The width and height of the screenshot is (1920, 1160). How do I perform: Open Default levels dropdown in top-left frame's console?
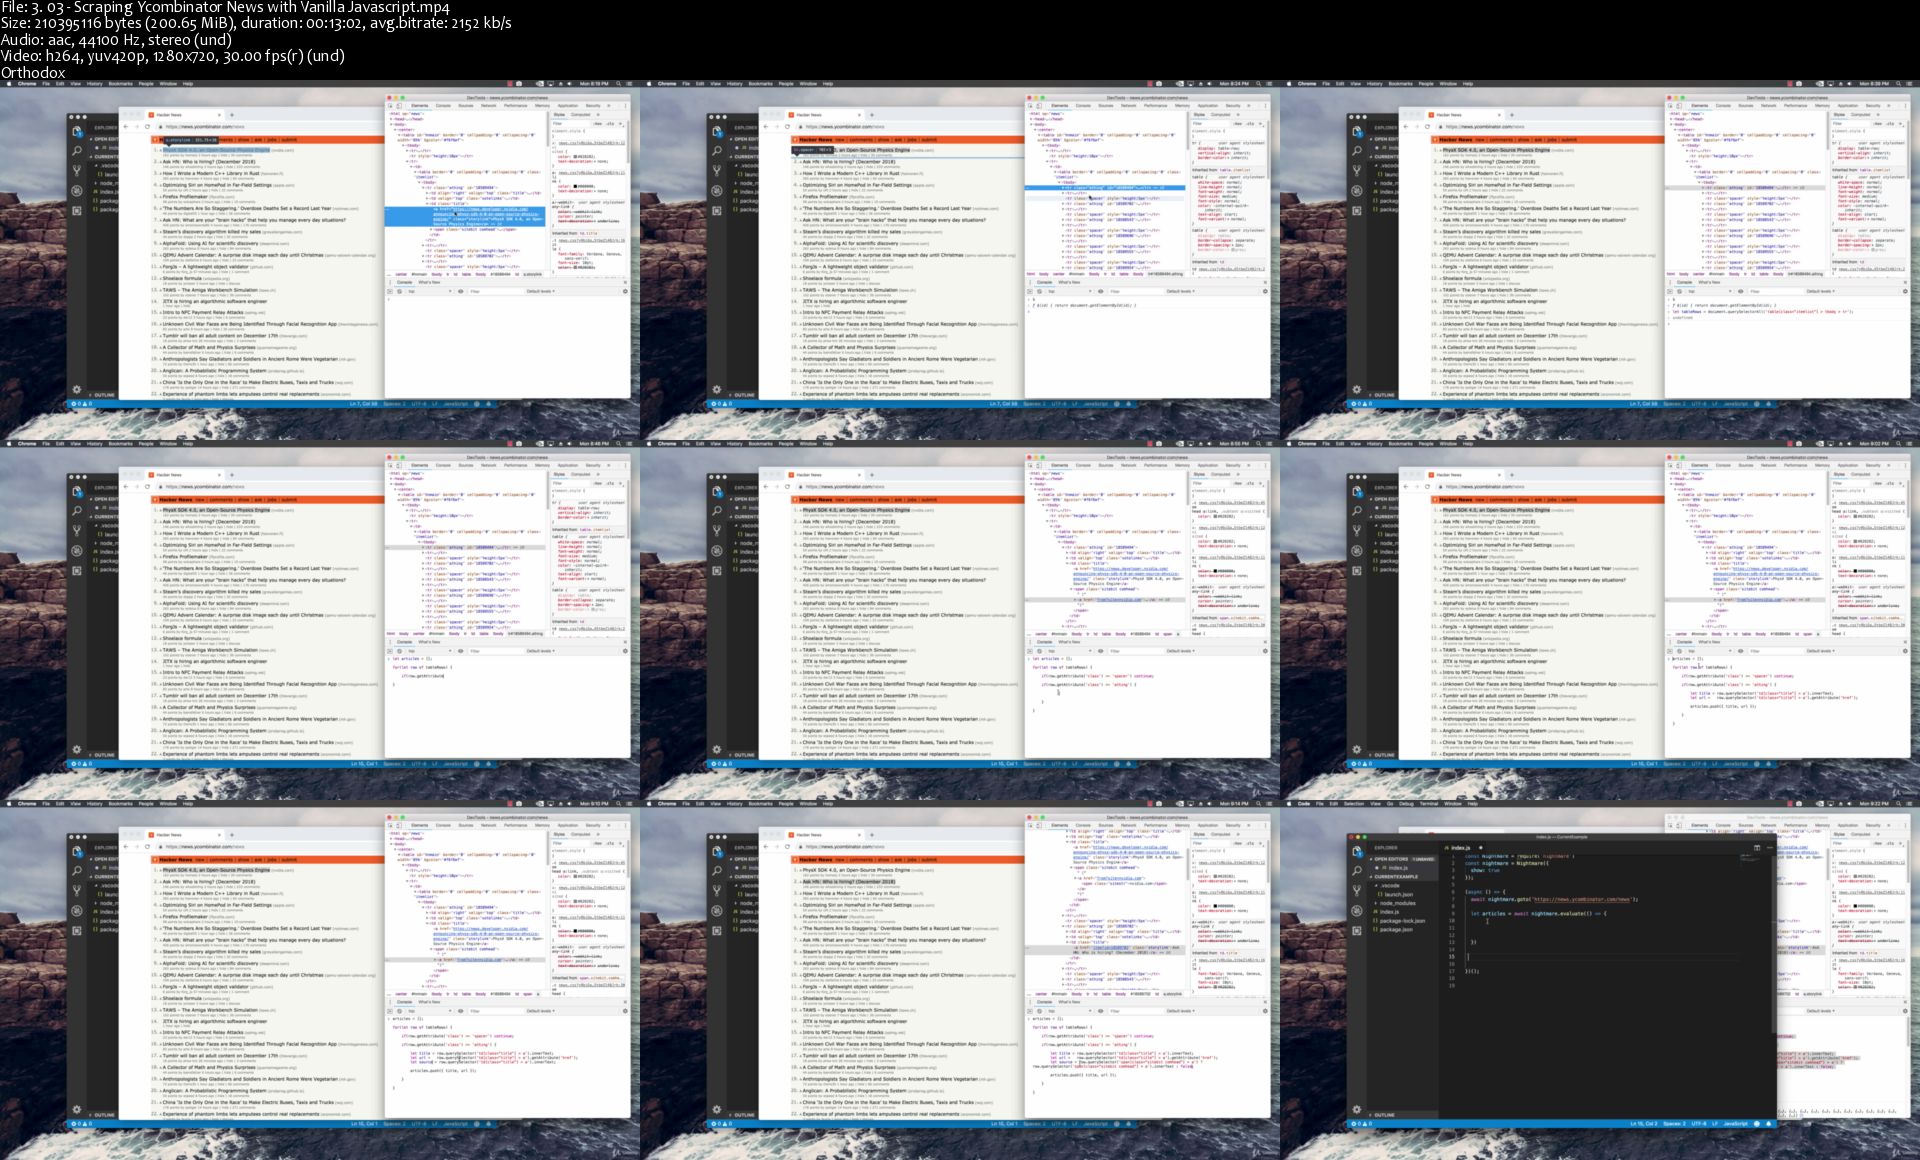(x=540, y=291)
